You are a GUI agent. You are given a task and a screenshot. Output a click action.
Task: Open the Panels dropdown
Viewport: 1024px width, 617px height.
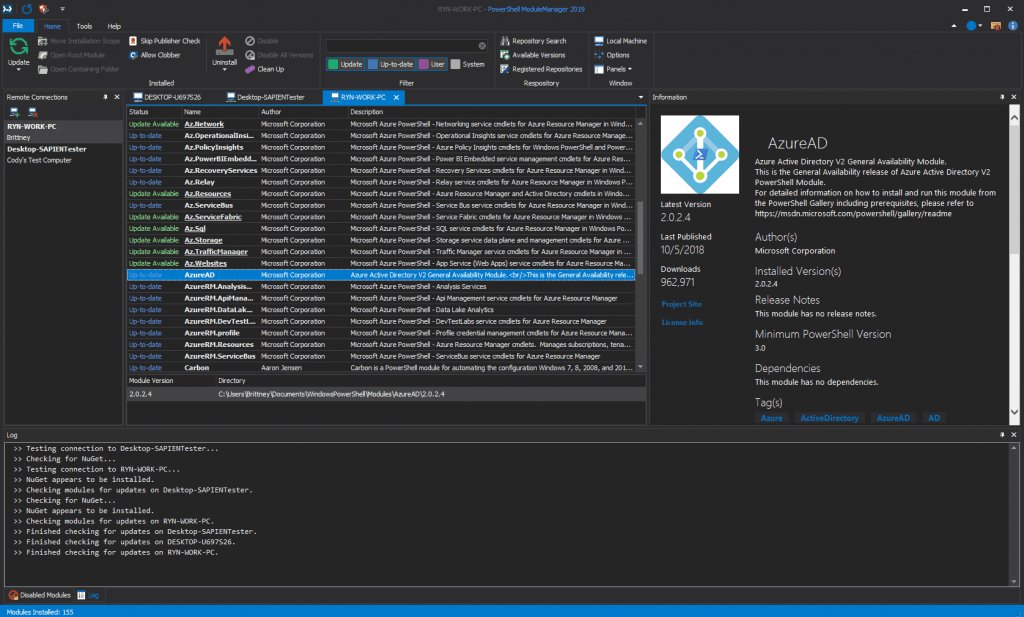click(x=613, y=69)
